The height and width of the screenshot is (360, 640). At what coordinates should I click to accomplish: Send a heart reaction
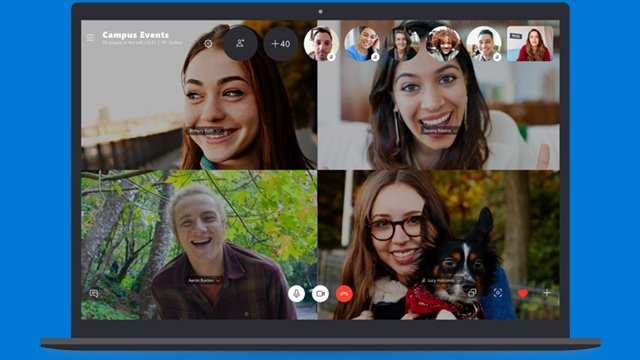click(523, 293)
